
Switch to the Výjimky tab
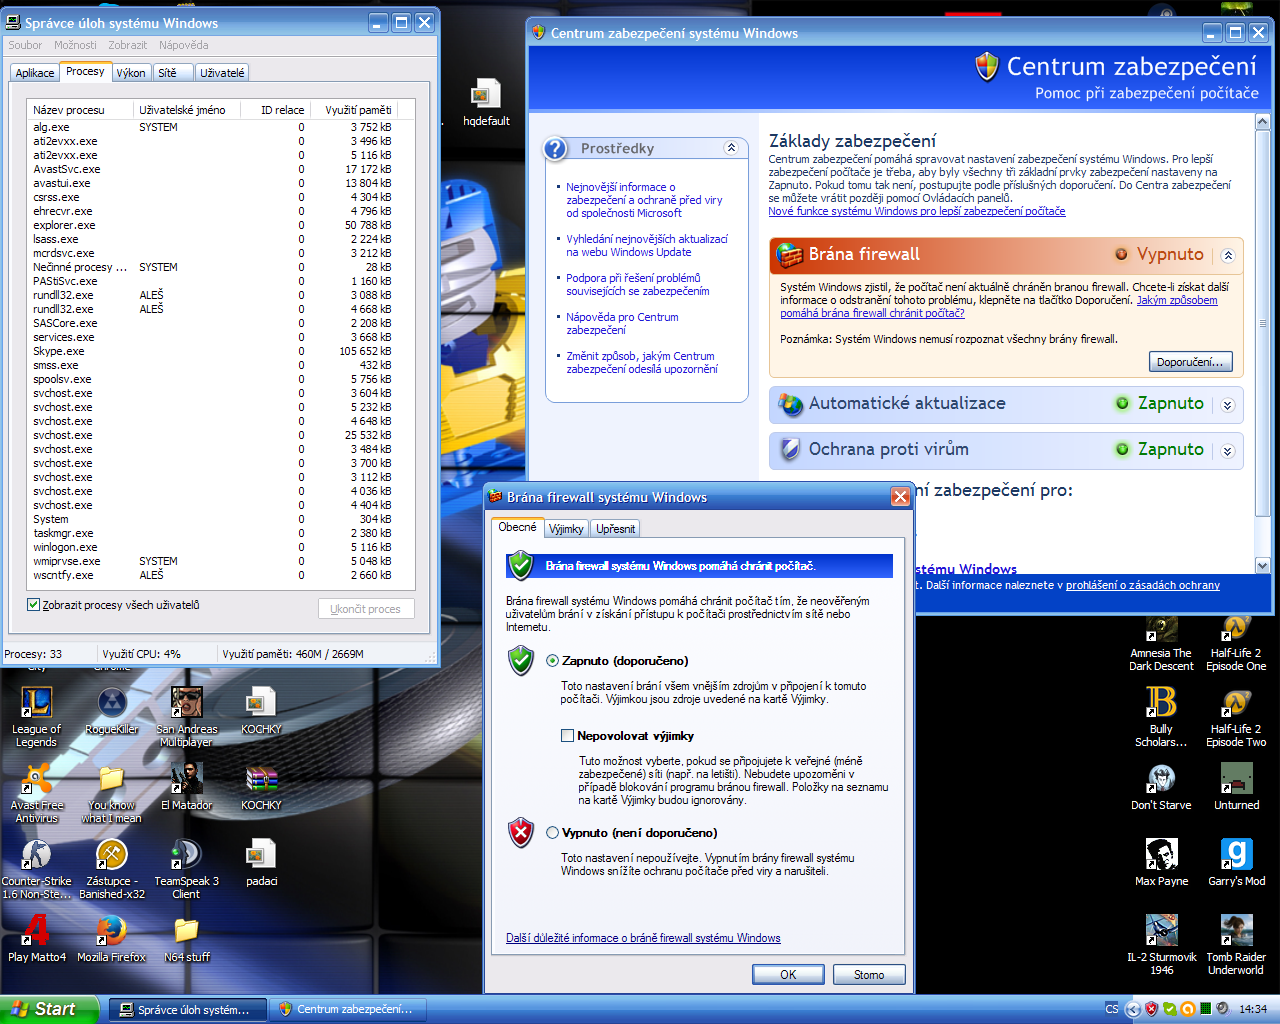(x=566, y=529)
